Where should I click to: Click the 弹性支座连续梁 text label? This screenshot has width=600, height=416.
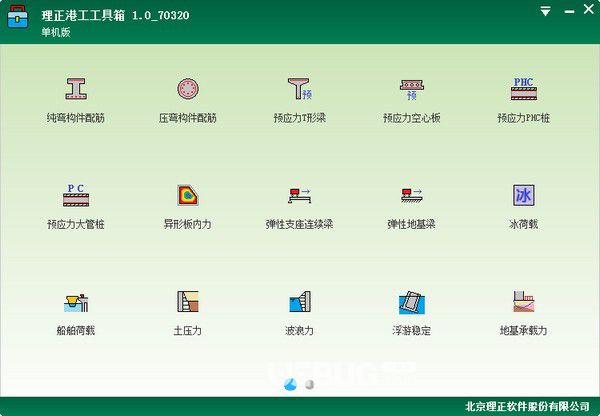(300, 224)
